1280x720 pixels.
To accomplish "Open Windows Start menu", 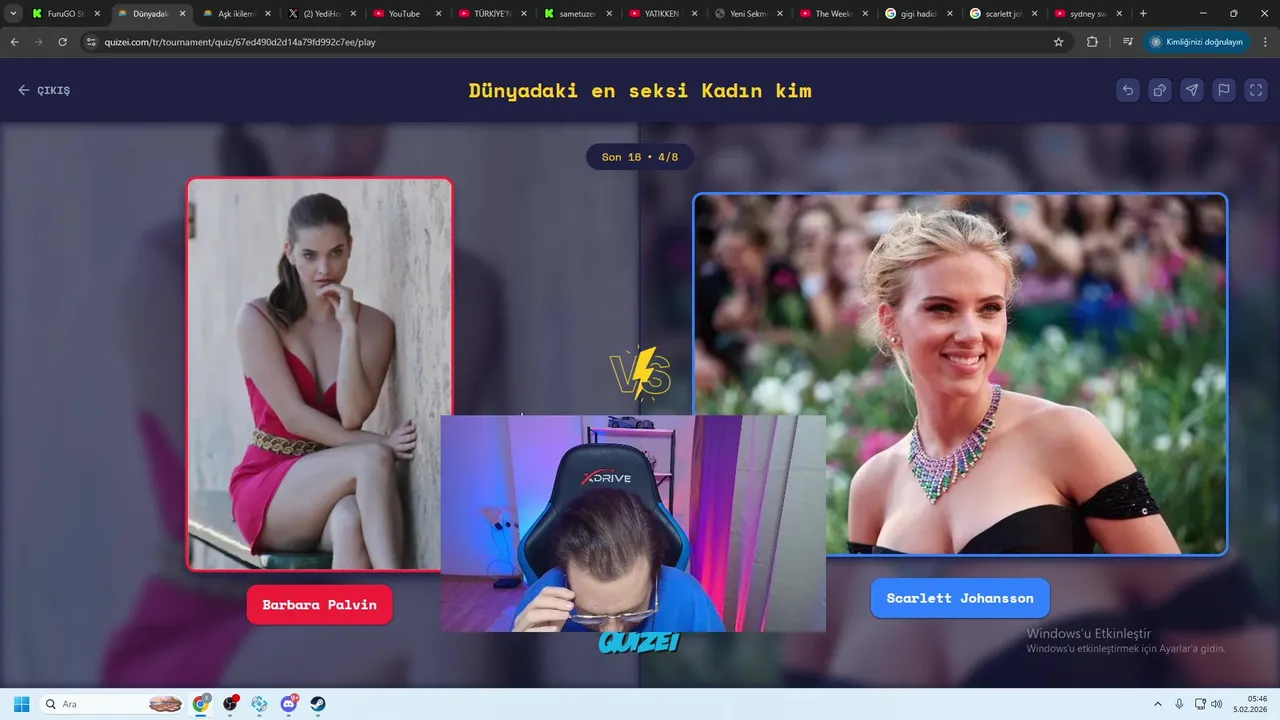I will pyautogui.click(x=21, y=704).
